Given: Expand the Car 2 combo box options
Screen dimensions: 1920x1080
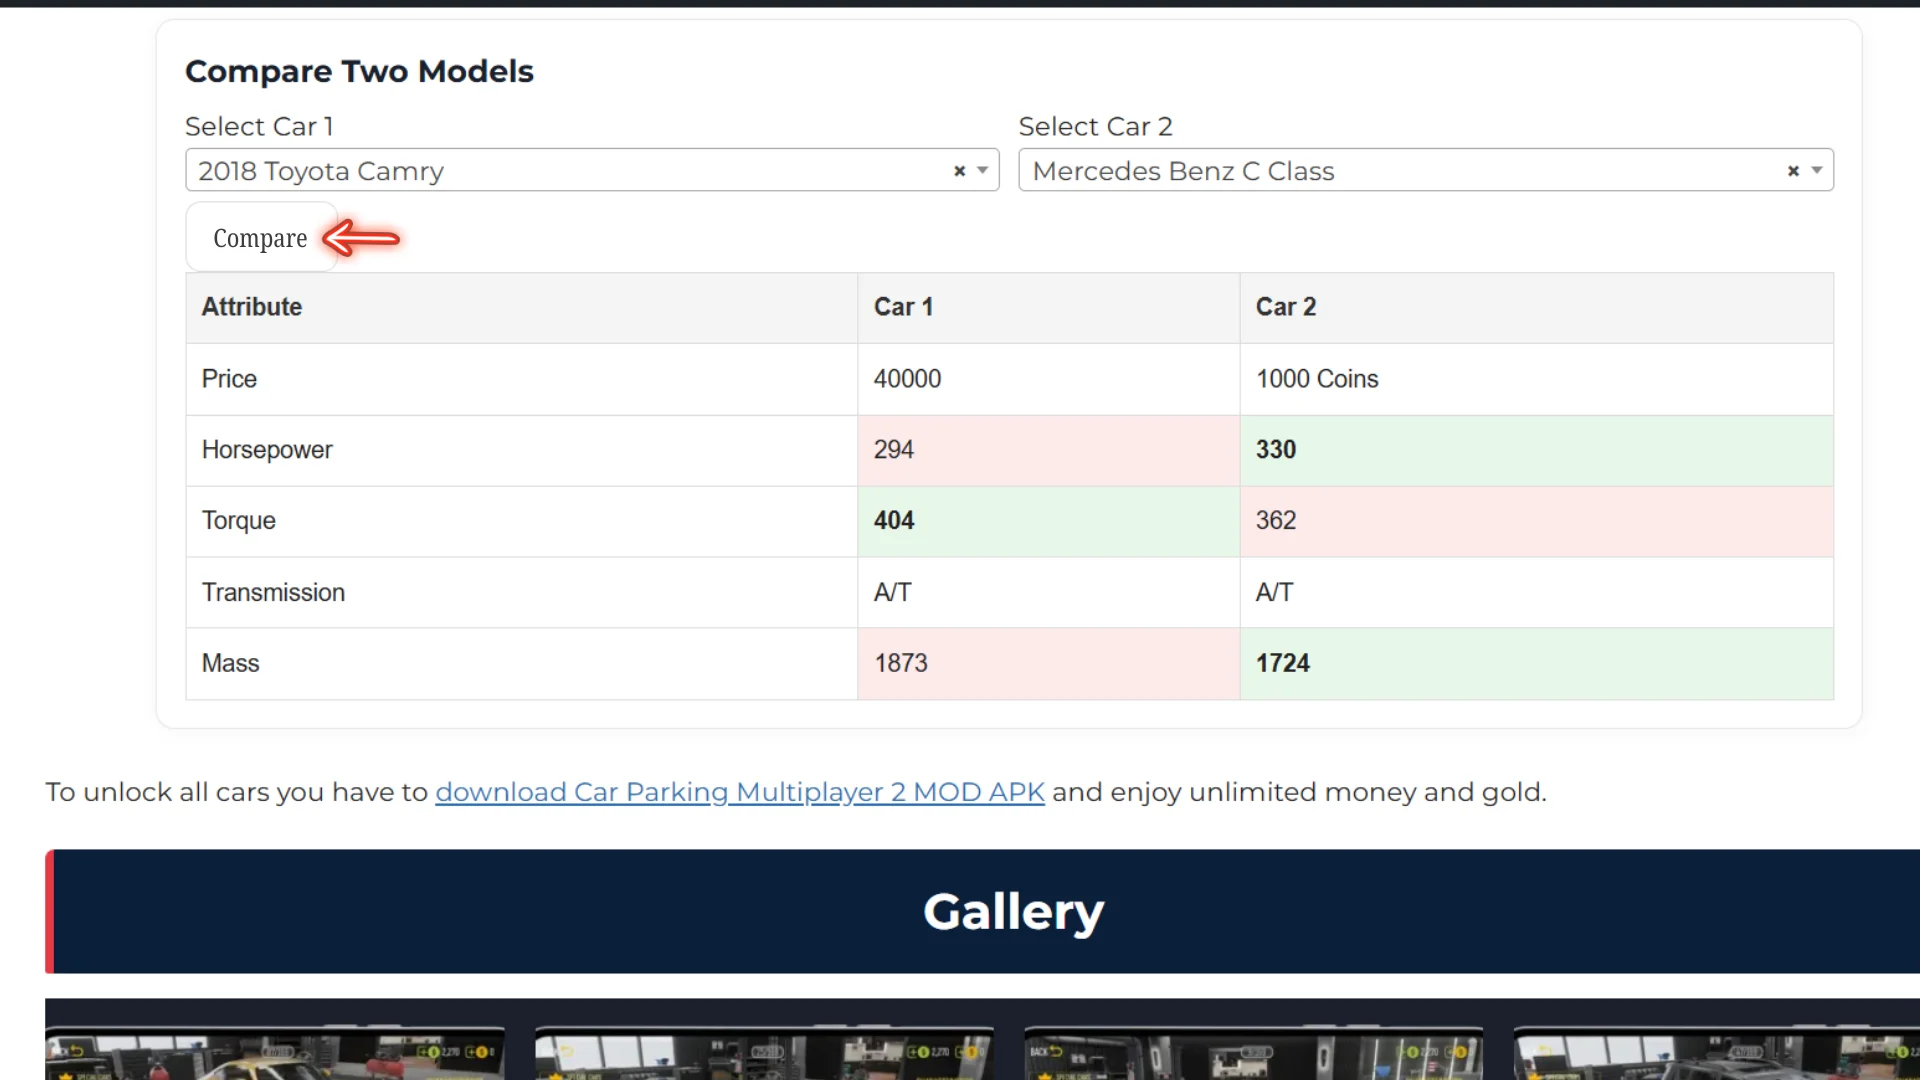Looking at the screenshot, I should tap(1814, 170).
